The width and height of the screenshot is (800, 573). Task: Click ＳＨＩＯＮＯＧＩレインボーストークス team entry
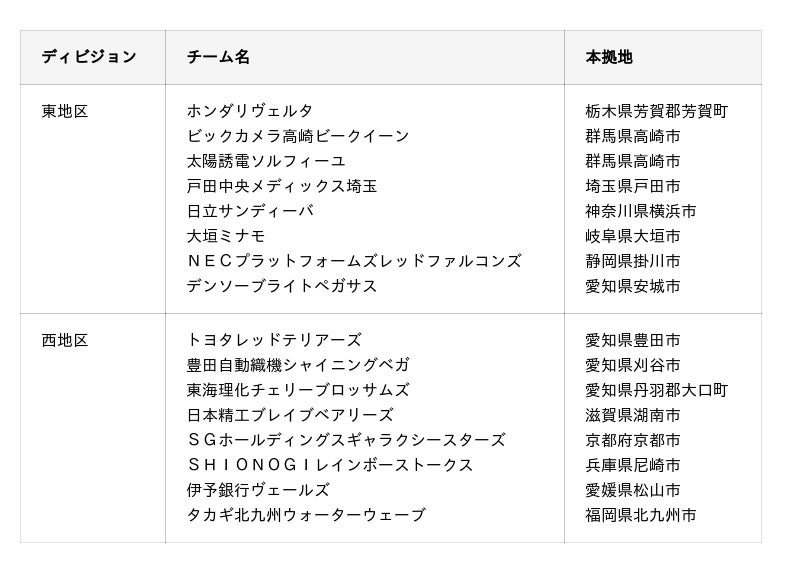[x=330, y=465]
